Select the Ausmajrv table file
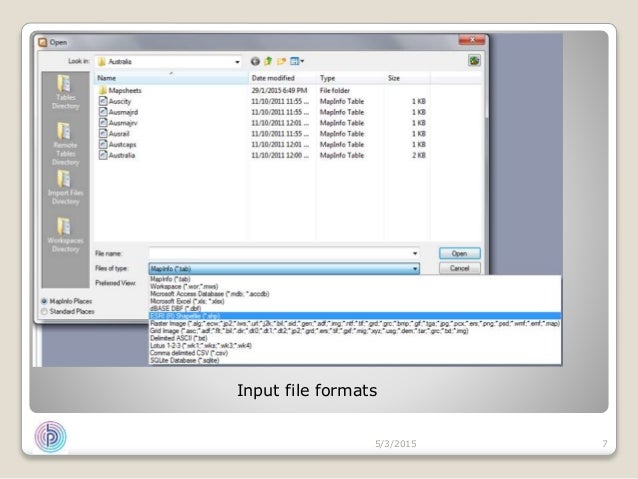The image size is (638, 479). tap(118, 123)
